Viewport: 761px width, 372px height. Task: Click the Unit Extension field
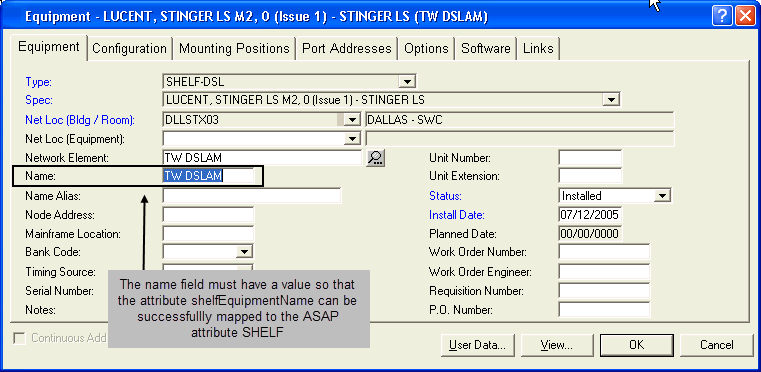pos(590,176)
